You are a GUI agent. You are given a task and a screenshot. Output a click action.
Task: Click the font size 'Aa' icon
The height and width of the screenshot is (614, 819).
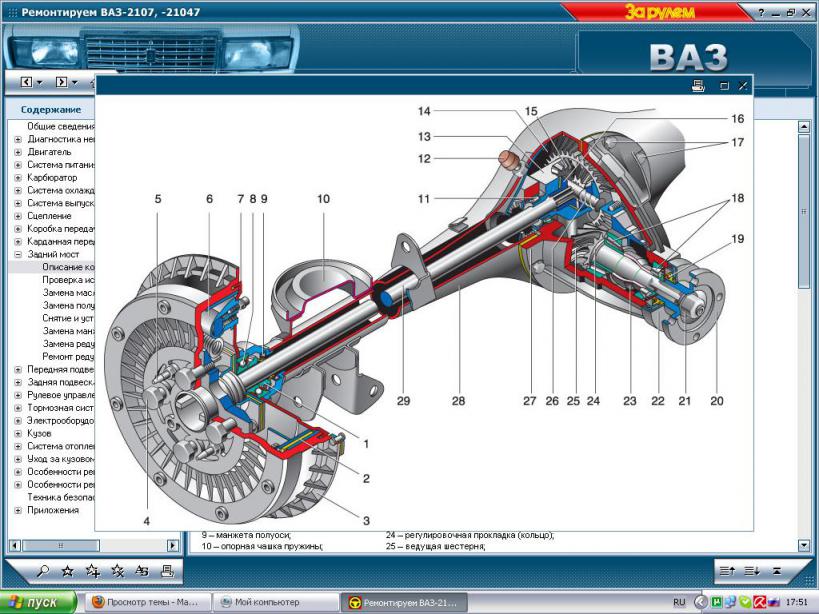coord(142,571)
